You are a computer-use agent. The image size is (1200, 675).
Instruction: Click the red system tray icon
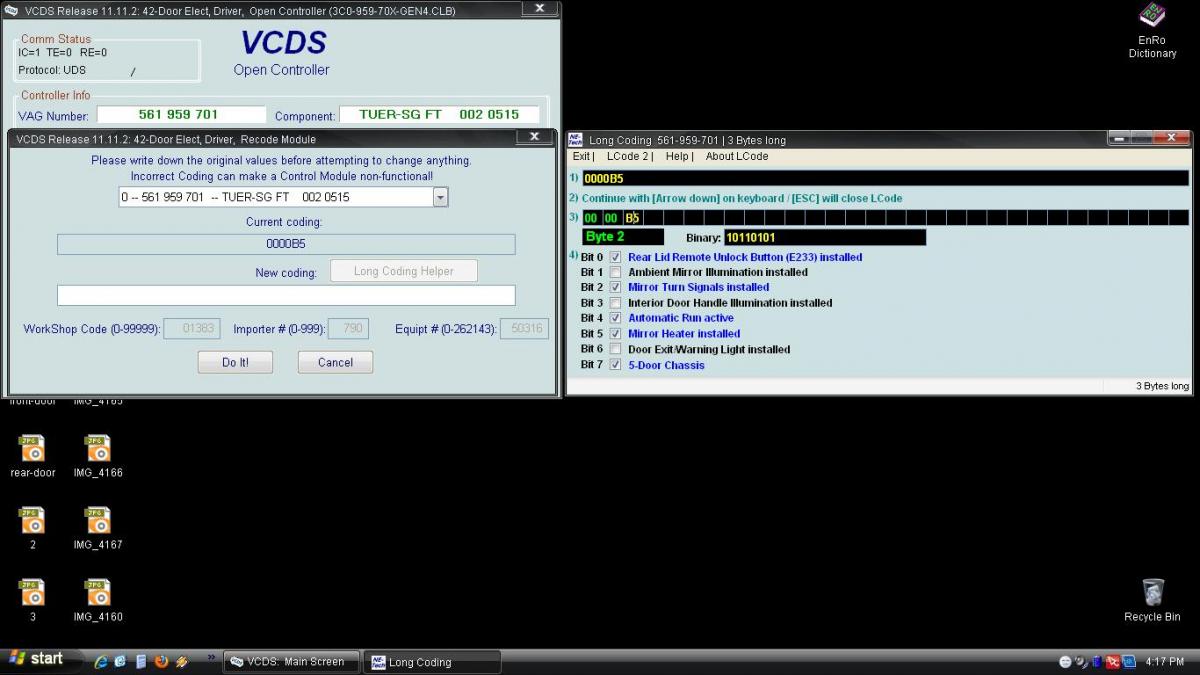[1112, 662]
